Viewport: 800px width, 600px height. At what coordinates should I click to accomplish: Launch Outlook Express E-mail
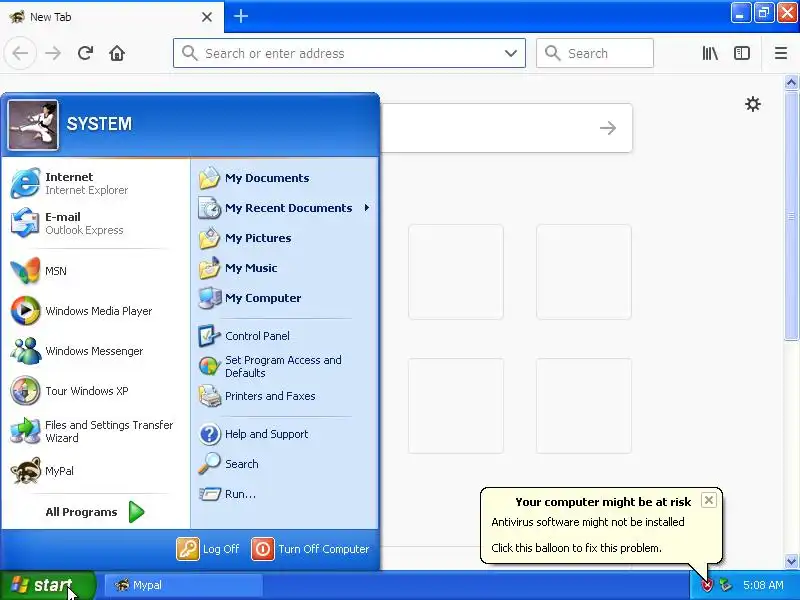[95, 223]
